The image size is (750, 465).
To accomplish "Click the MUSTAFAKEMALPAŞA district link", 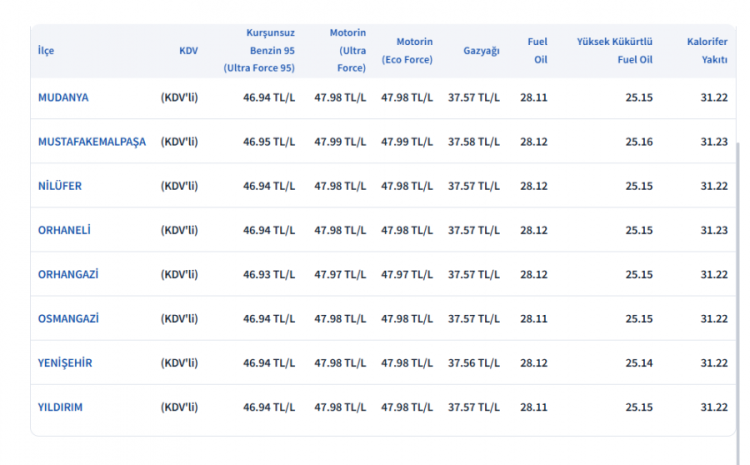I will click(91, 142).
